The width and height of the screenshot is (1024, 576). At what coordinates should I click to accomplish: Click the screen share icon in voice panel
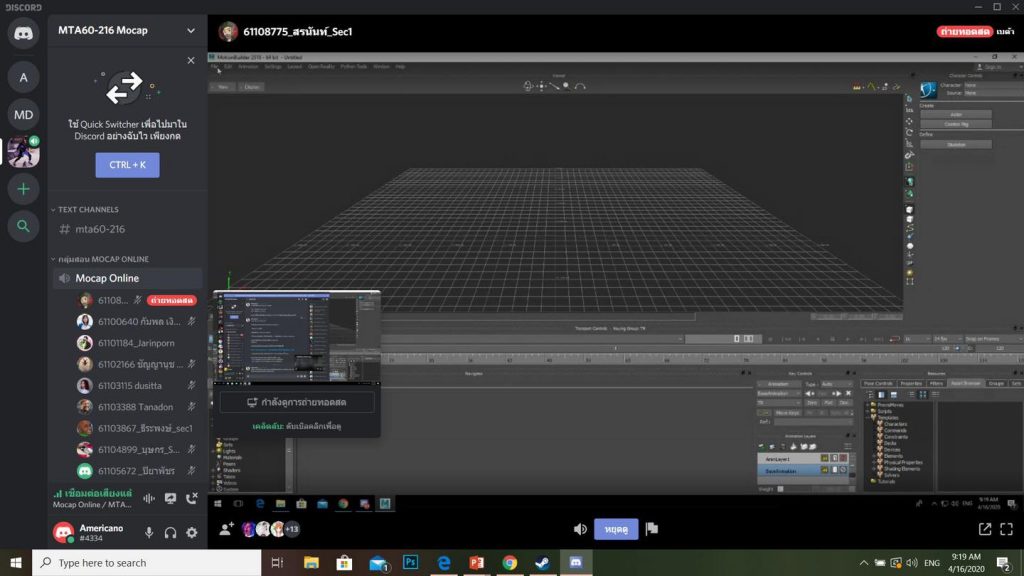tap(170, 498)
